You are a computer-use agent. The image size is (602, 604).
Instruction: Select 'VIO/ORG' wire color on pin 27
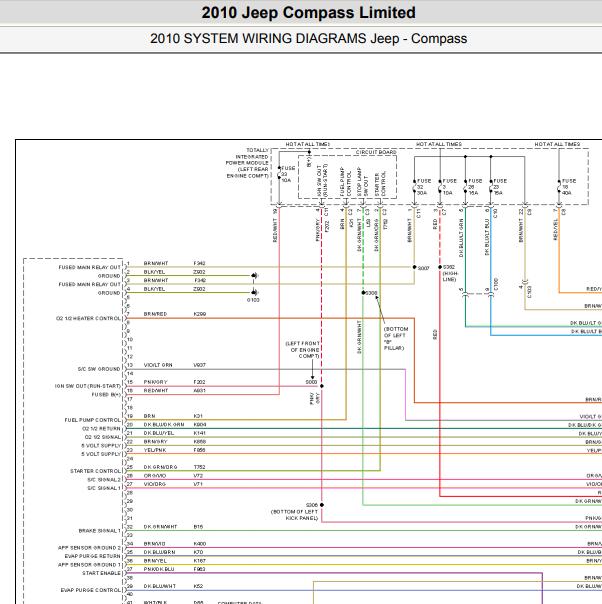pyautogui.click(x=155, y=484)
